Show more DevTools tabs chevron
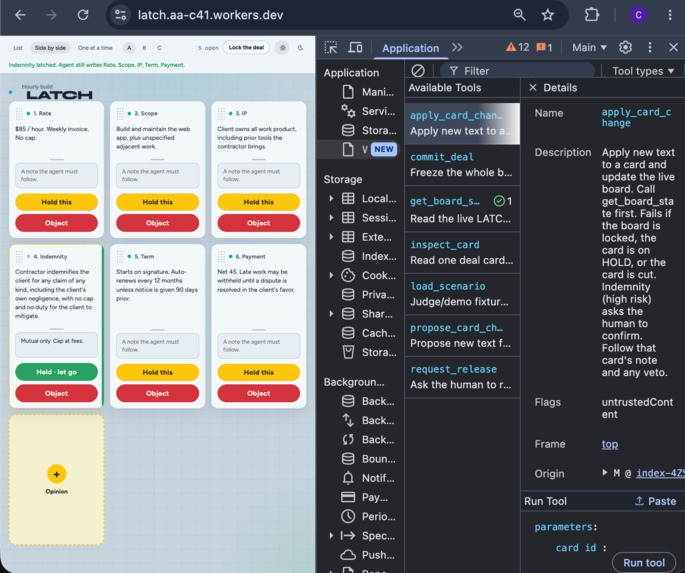The height and width of the screenshot is (573, 685). [457, 47]
